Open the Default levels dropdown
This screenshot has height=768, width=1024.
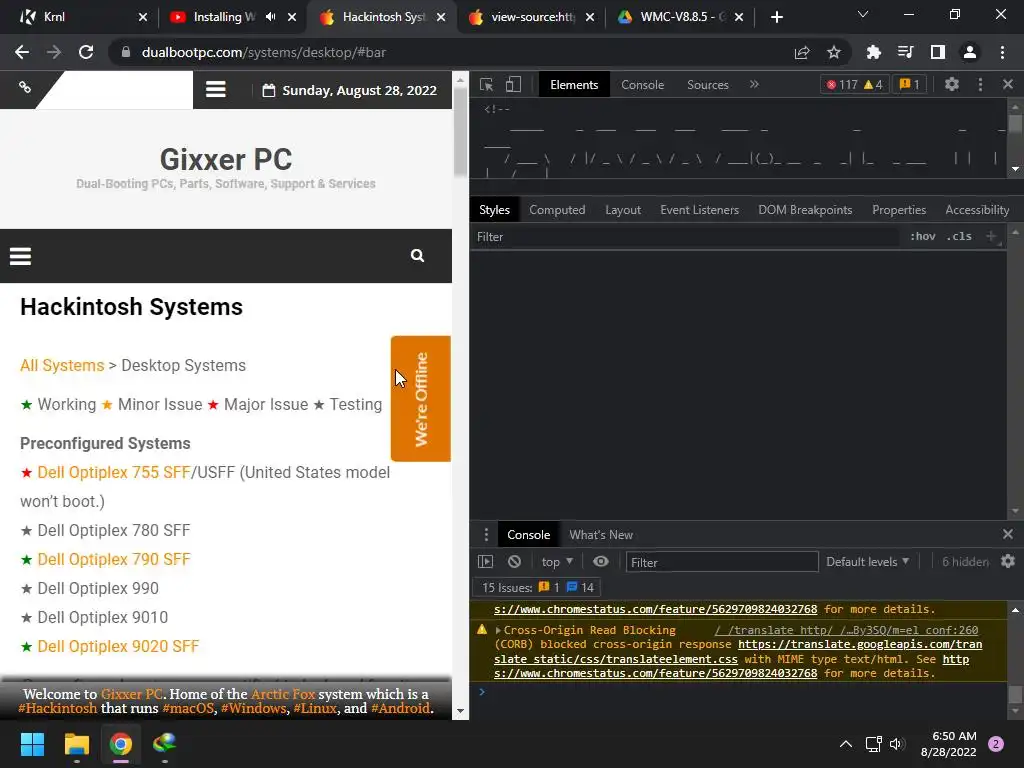click(x=867, y=562)
